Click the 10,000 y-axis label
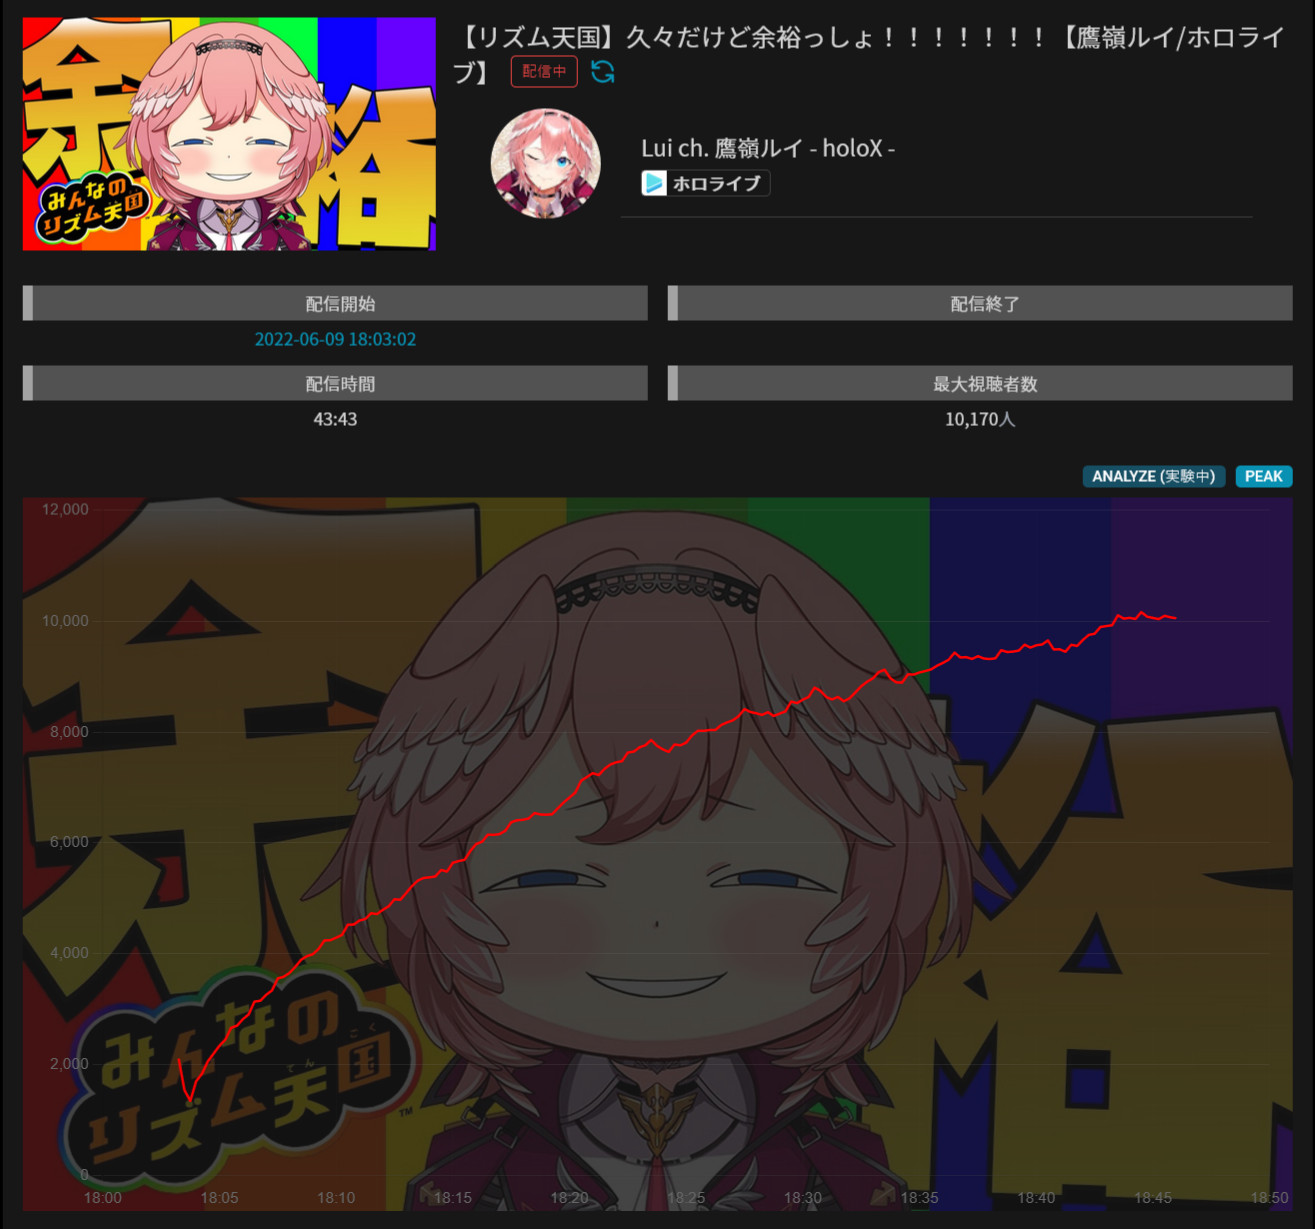 [x=65, y=620]
